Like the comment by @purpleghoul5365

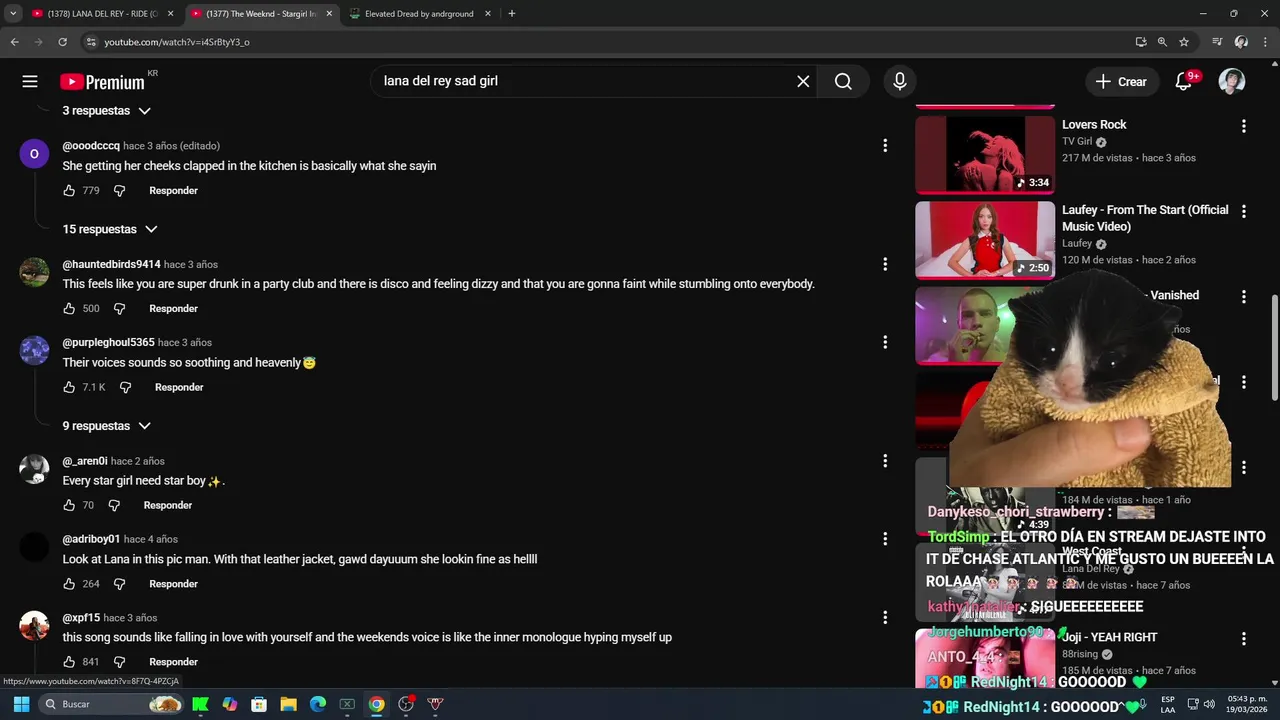tap(69, 387)
